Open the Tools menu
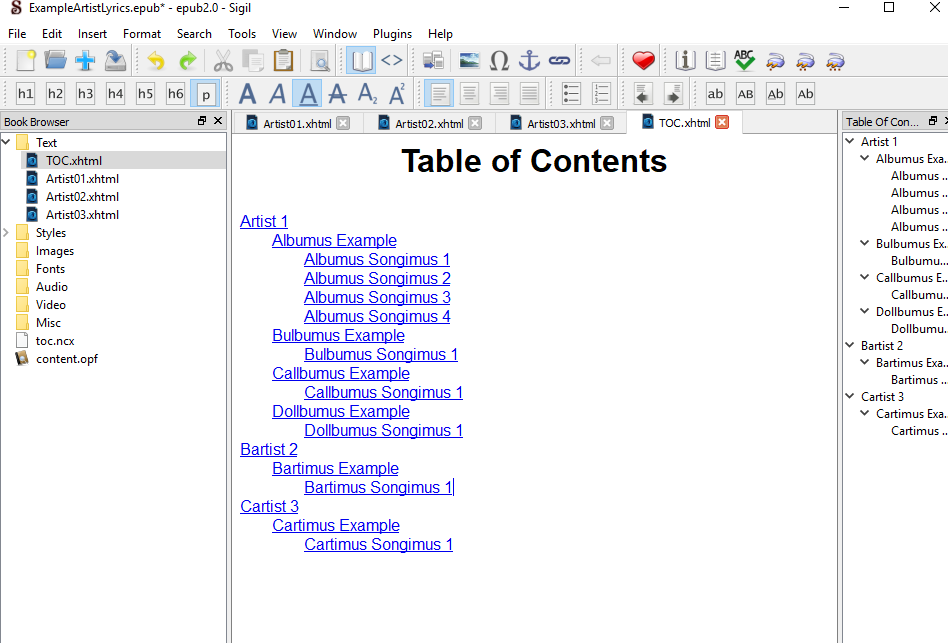Image resolution: width=948 pixels, height=643 pixels. (242, 34)
